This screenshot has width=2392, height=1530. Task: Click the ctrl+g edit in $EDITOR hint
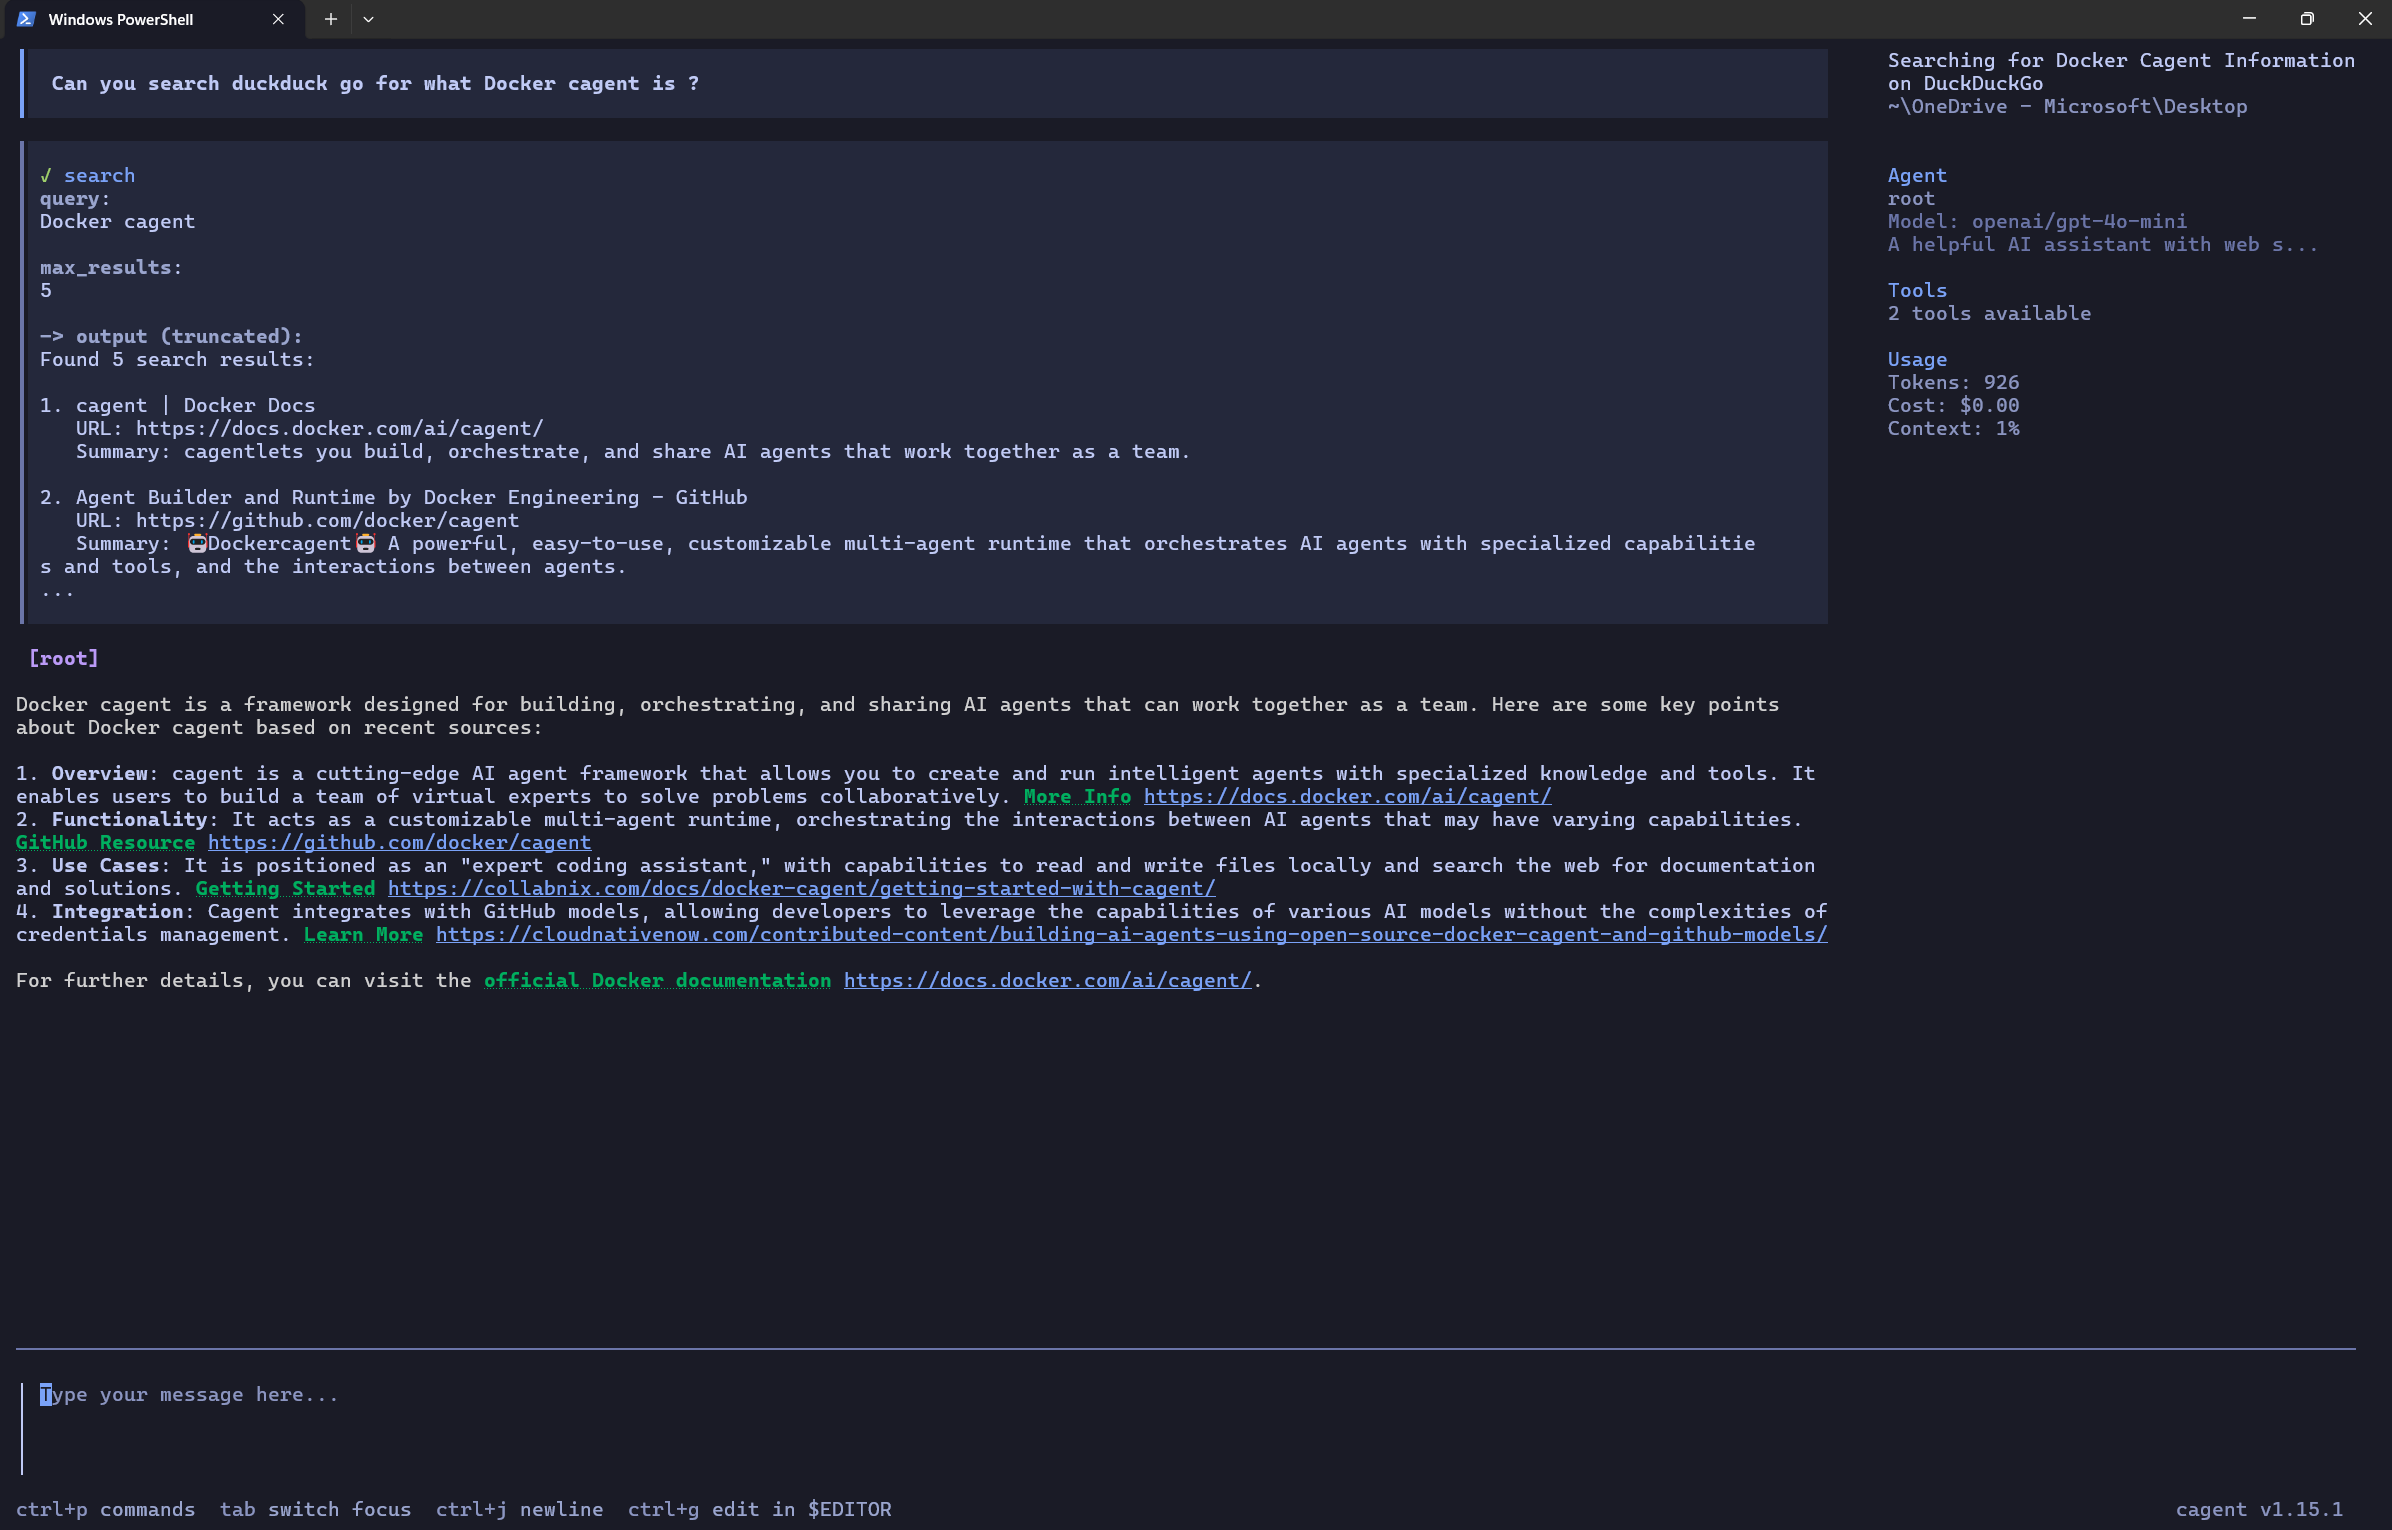[759, 1510]
